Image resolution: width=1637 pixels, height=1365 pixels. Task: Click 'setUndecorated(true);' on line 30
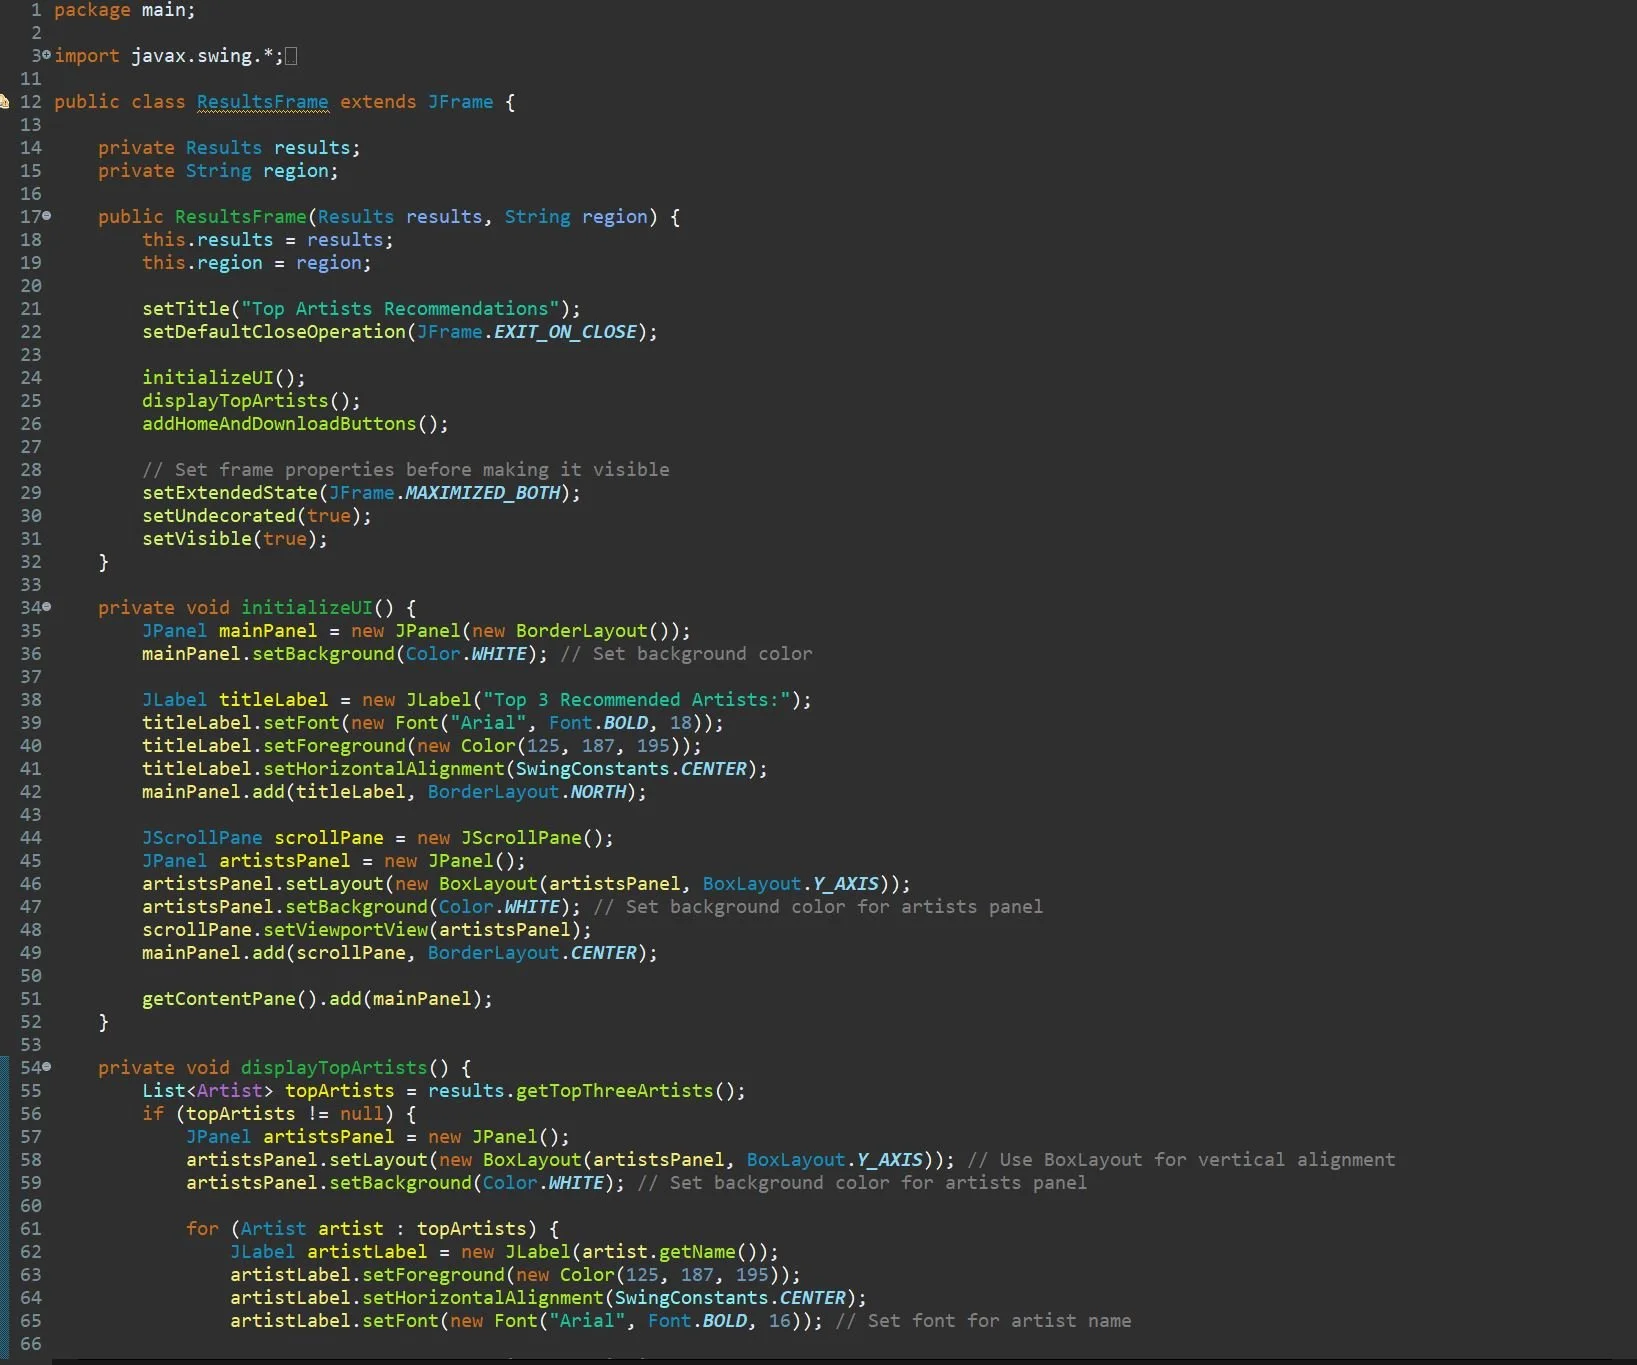[257, 516]
